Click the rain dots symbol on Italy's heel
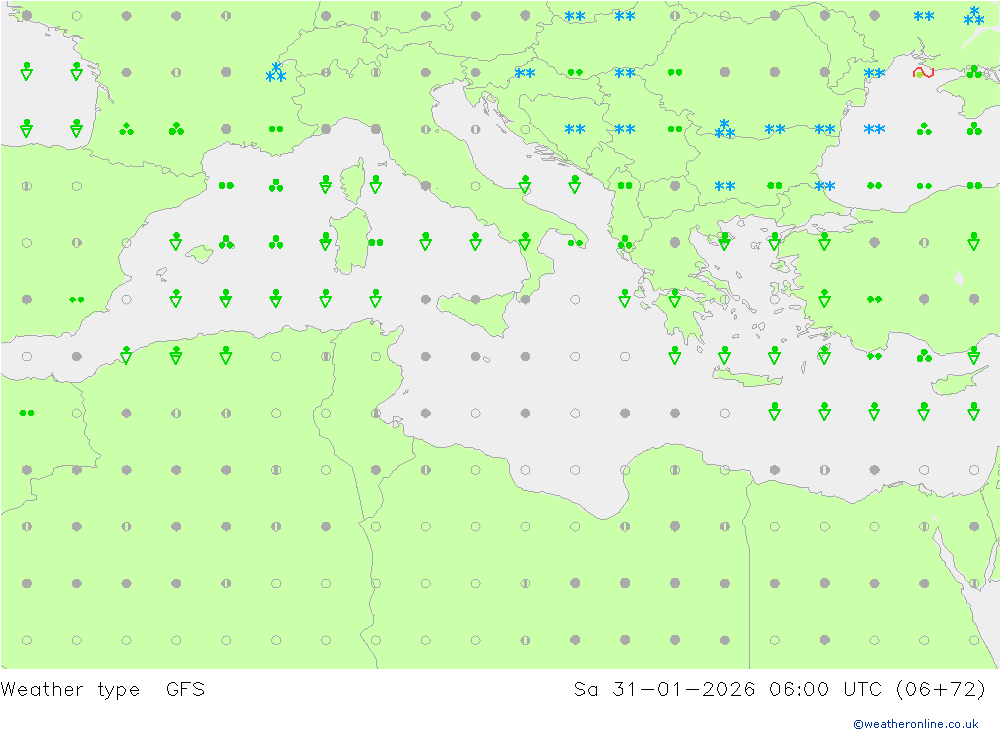This screenshot has width=1000, height=733. [x=575, y=242]
